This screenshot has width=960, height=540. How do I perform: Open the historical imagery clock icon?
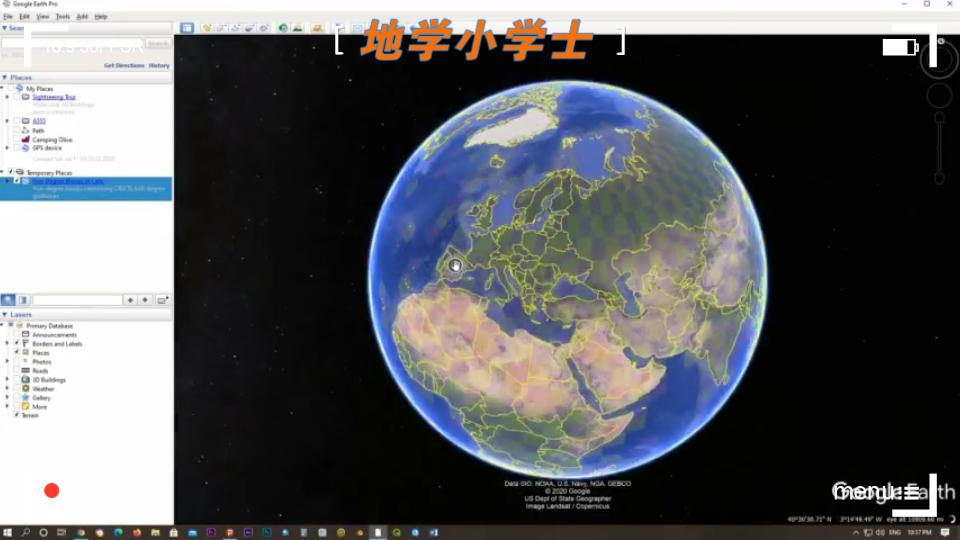(x=283, y=28)
